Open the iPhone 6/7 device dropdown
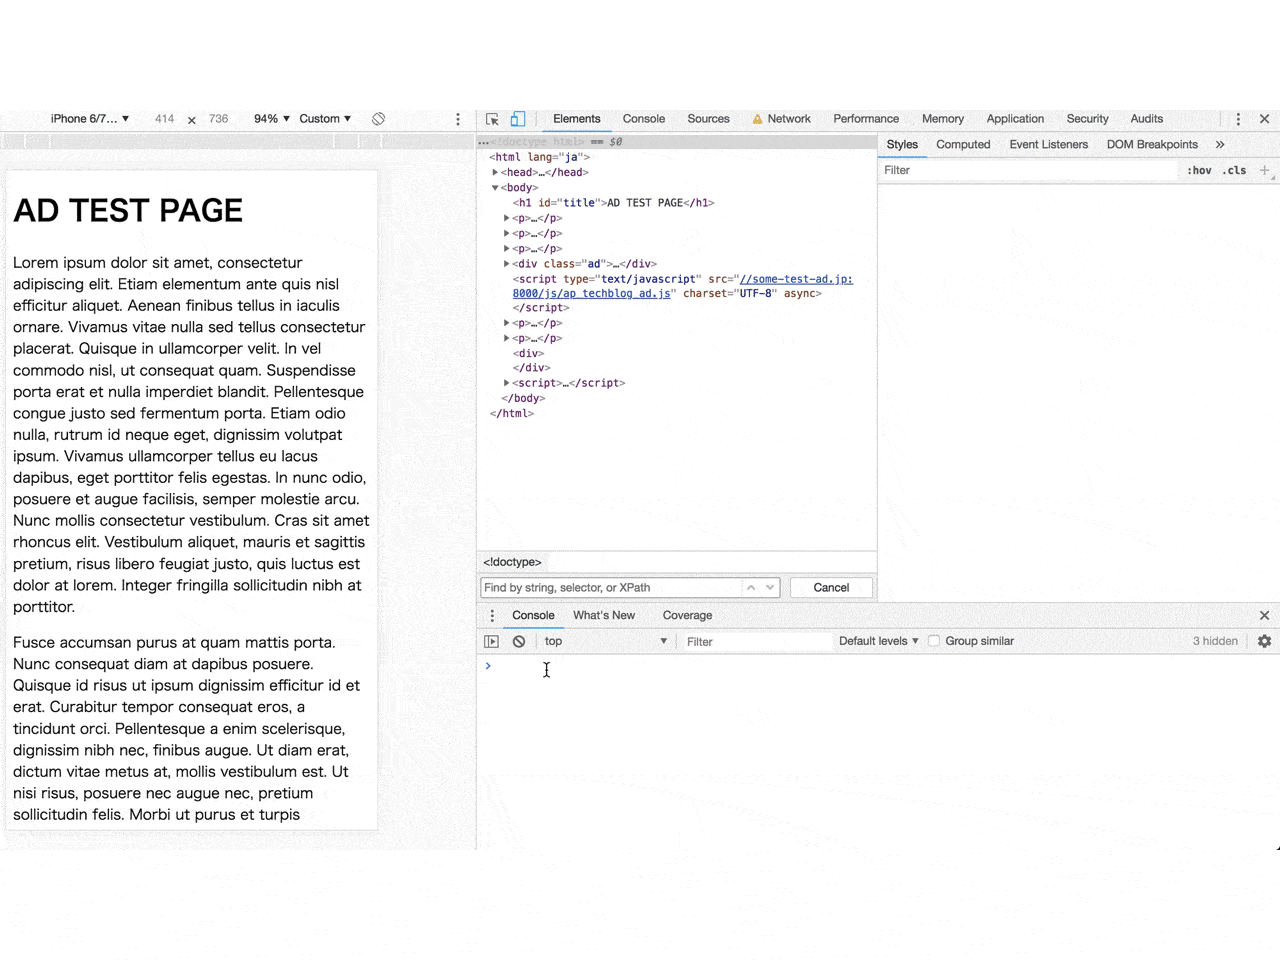Viewport: 1280px width, 960px height. (x=89, y=119)
